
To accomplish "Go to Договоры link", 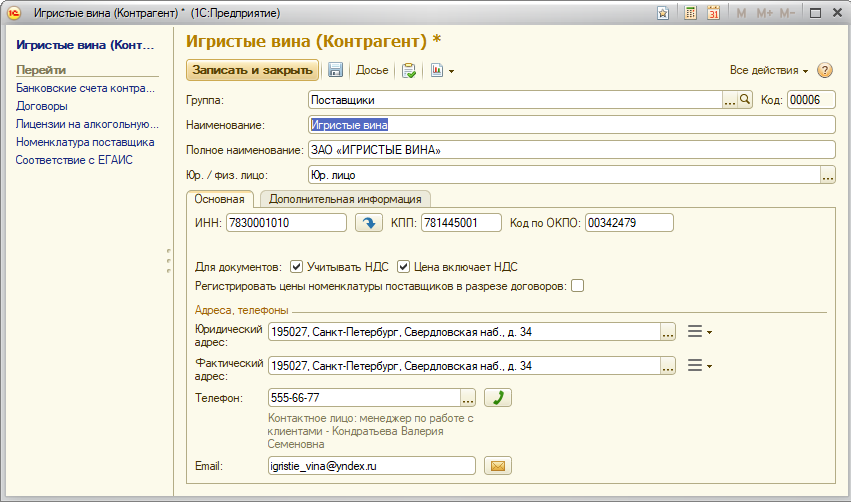I will [x=42, y=106].
